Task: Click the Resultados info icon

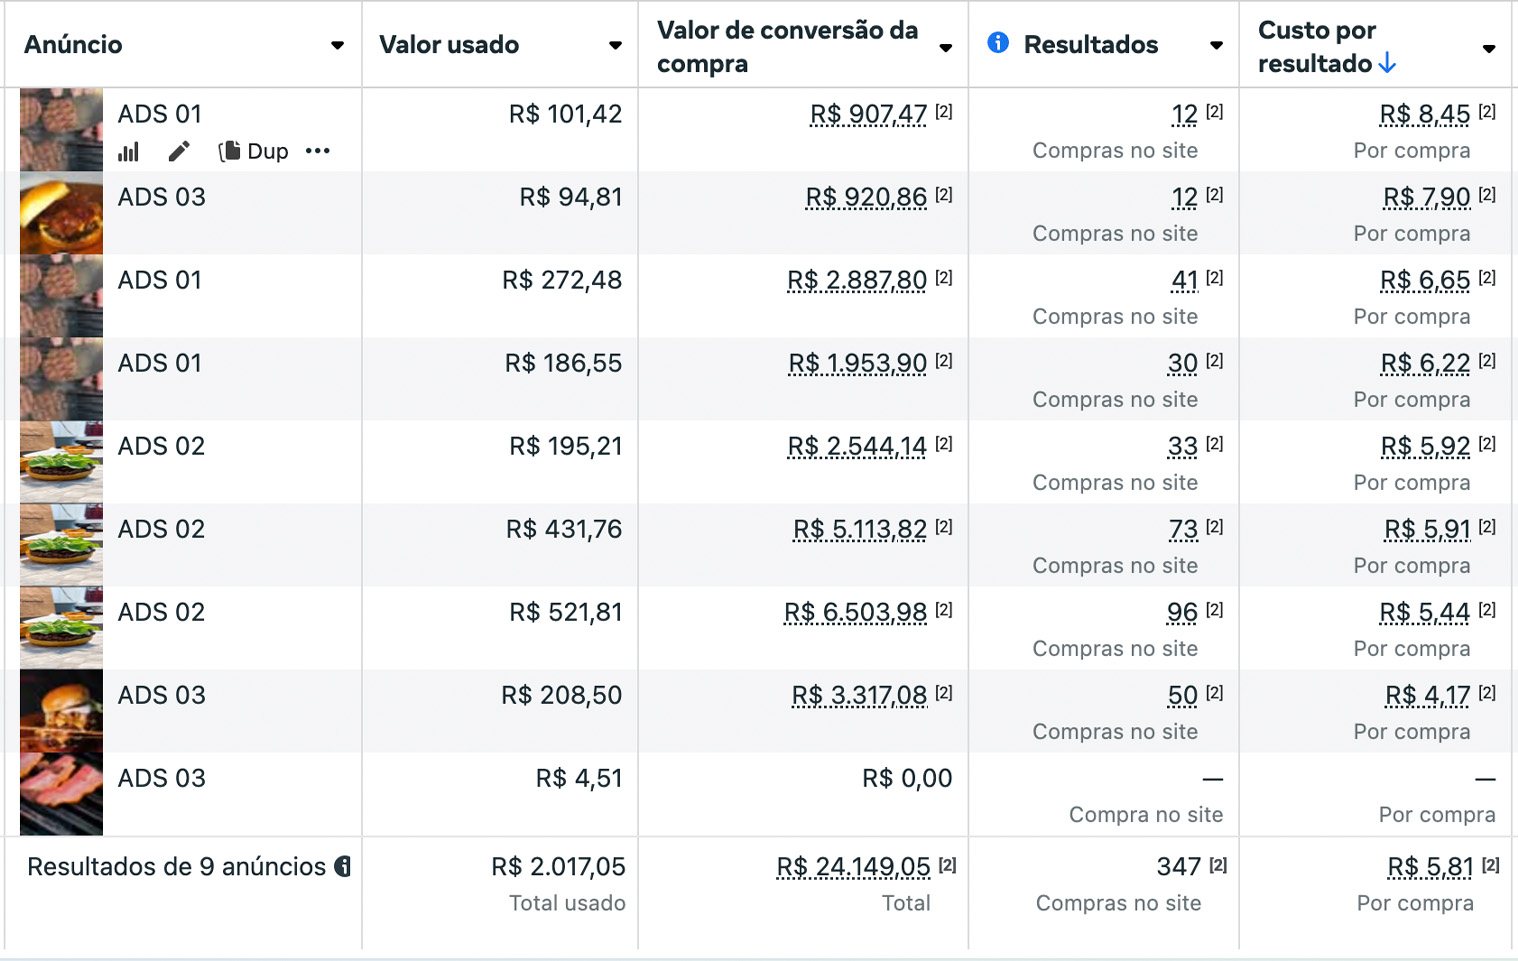Action: pos(998,43)
